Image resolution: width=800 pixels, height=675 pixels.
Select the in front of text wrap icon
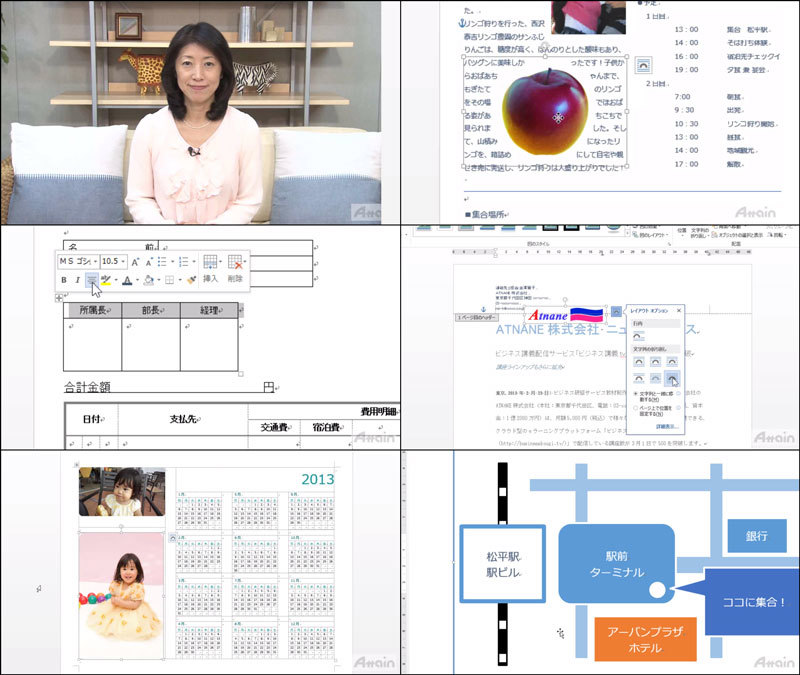click(x=672, y=378)
